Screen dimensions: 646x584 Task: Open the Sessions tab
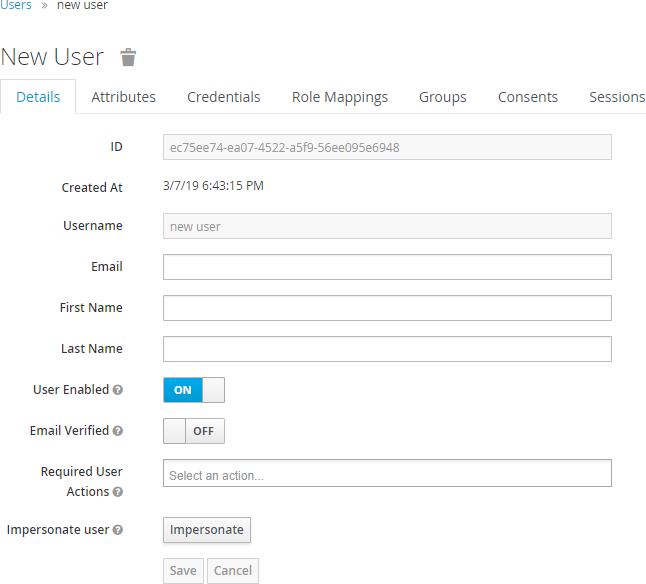tap(617, 97)
